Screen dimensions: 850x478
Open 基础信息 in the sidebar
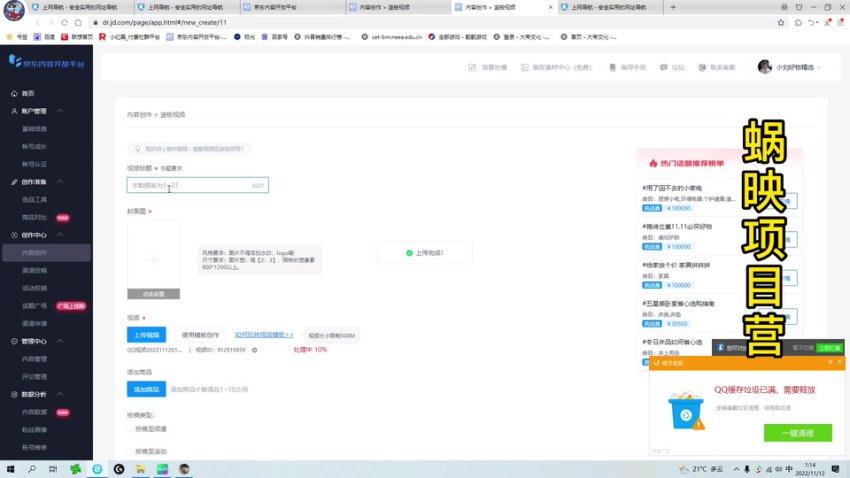pos(34,129)
